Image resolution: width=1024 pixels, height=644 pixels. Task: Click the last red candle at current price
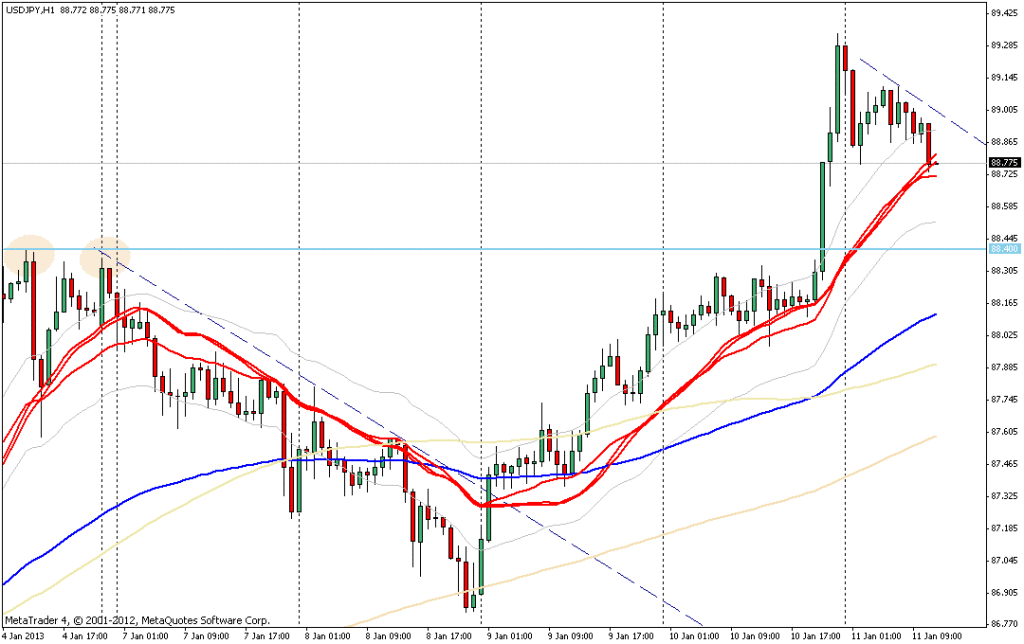(x=932, y=145)
